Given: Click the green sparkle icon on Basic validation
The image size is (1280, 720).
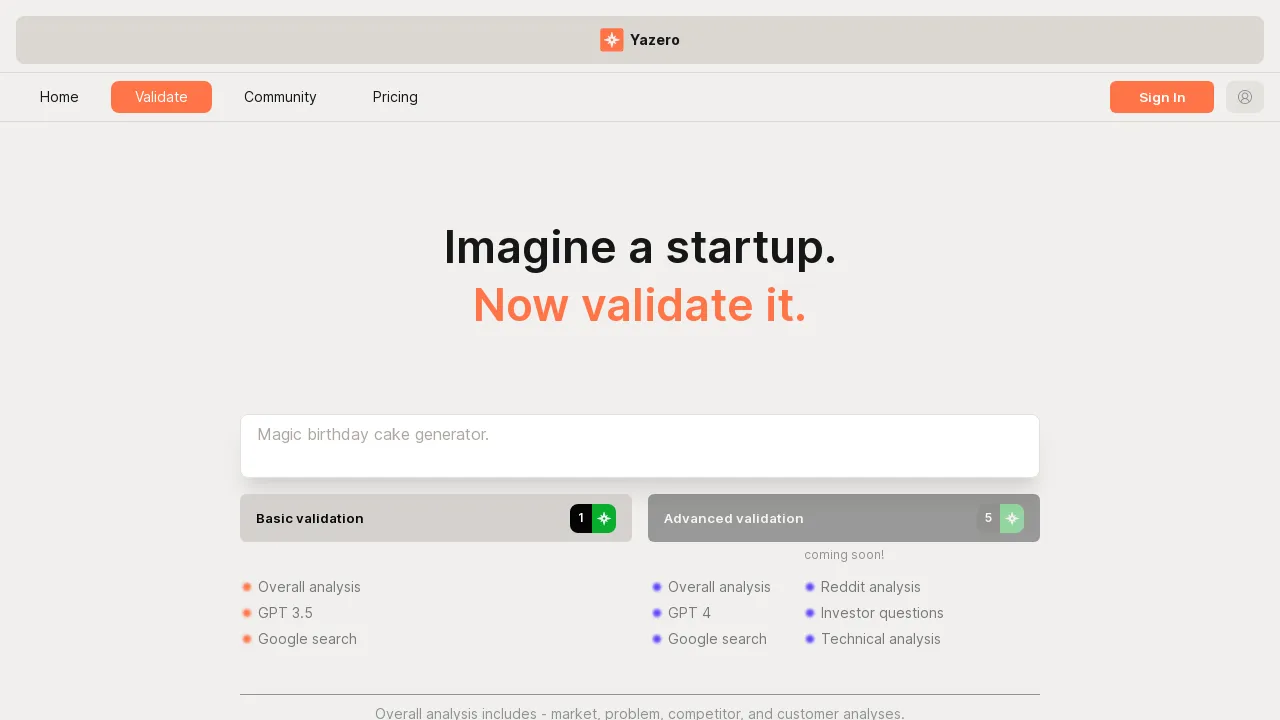Looking at the screenshot, I should coord(604,518).
